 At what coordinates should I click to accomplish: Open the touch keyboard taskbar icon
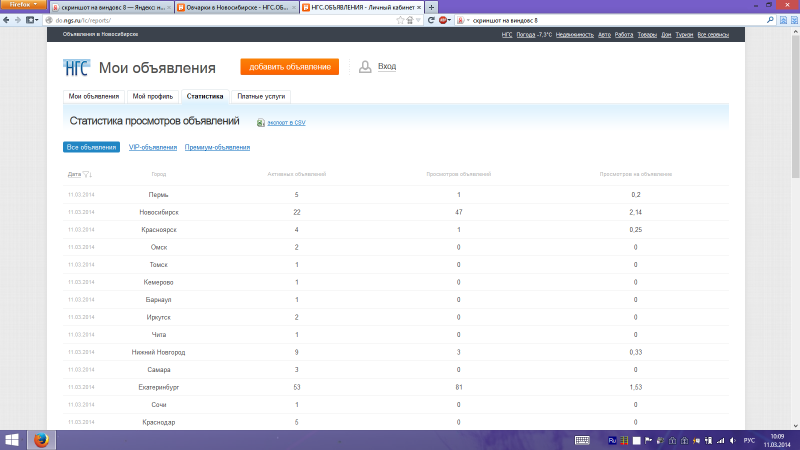(x=582, y=440)
